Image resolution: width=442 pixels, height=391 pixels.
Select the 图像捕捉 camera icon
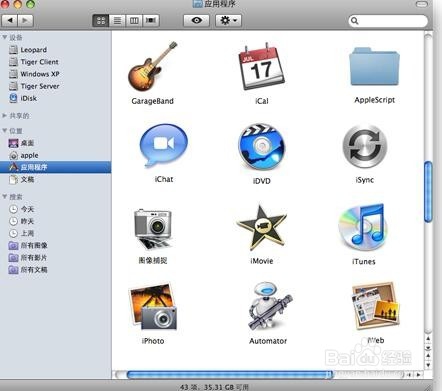pyautogui.click(x=153, y=229)
